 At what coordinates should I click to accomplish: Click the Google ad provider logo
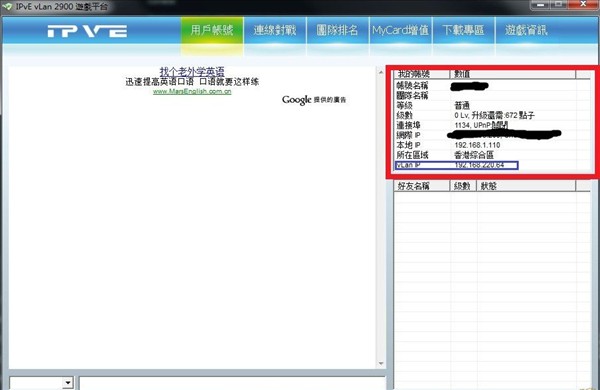297,100
